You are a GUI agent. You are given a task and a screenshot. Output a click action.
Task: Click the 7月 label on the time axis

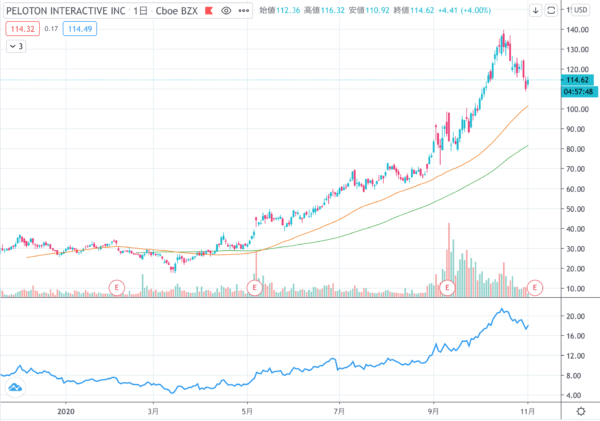(339, 411)
